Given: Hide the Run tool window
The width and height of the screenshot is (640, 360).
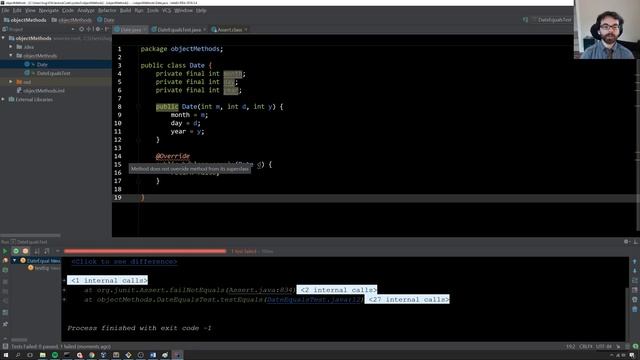Looking at the screenshot, I should pos(636,242).
